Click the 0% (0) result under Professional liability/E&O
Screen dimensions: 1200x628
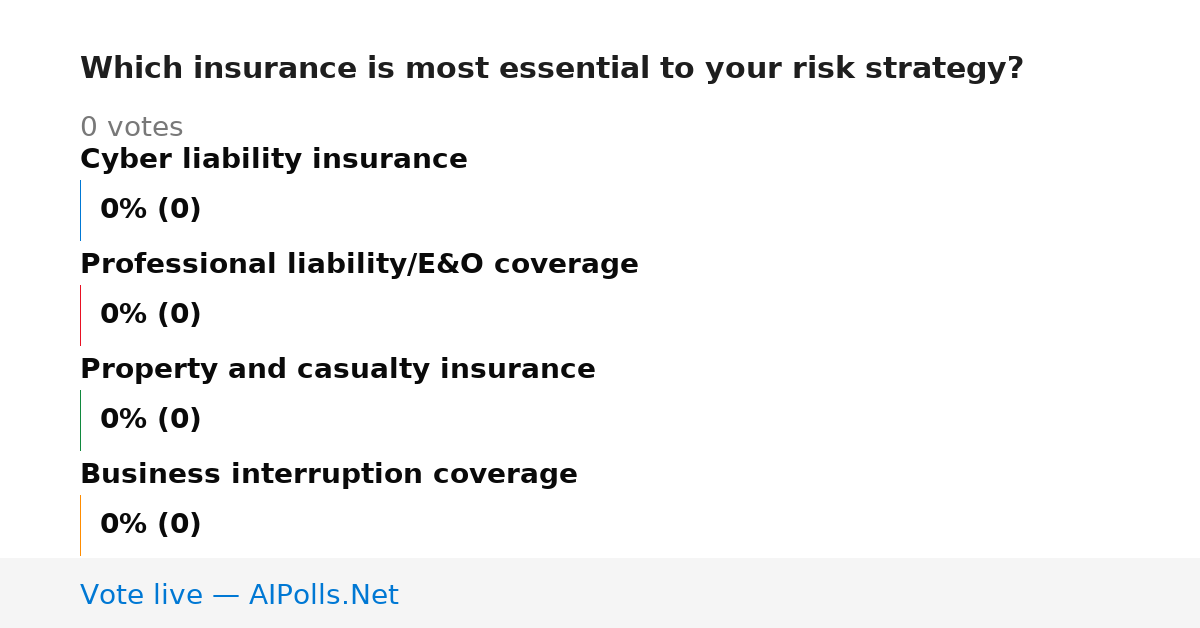pos(151,315)
